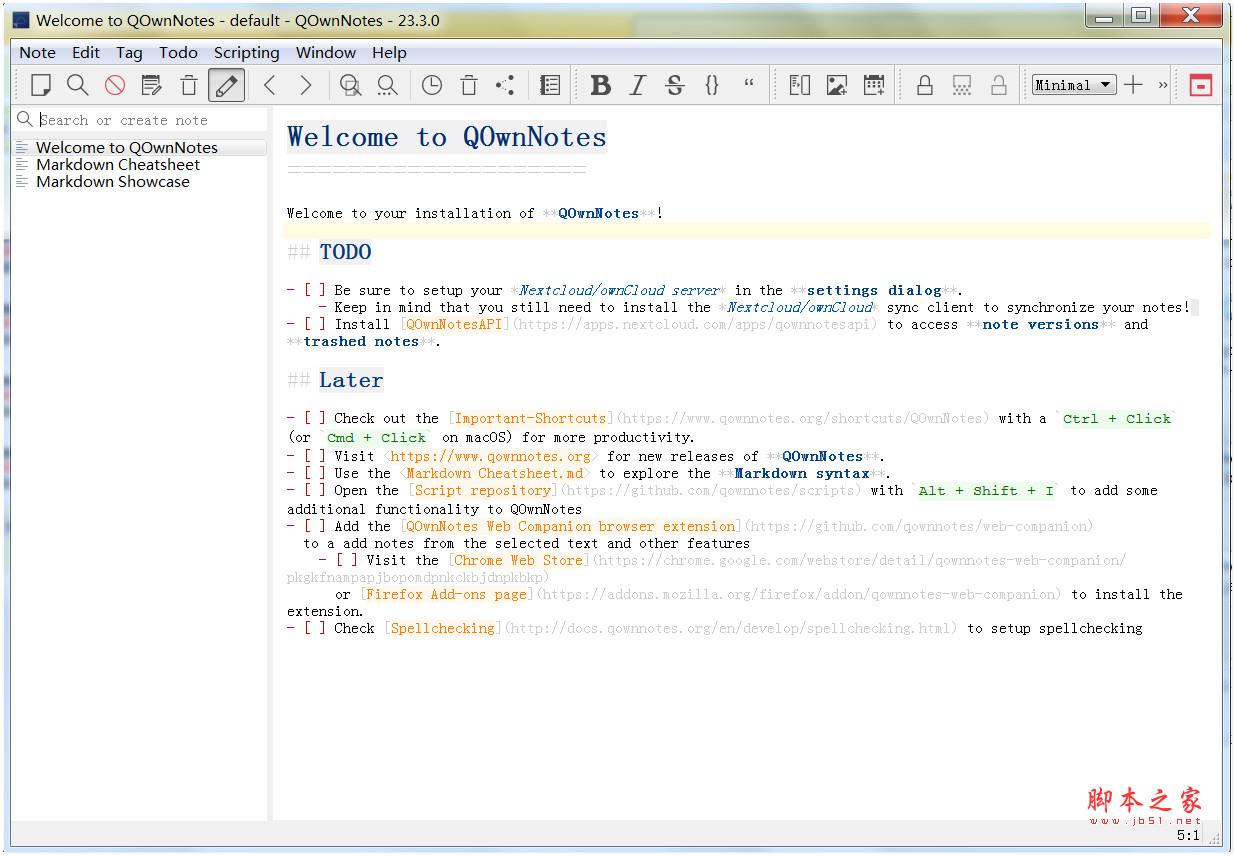Move the current note to trash
The height and width of the screenshot is (856, 1236).
tap(188, 85)
